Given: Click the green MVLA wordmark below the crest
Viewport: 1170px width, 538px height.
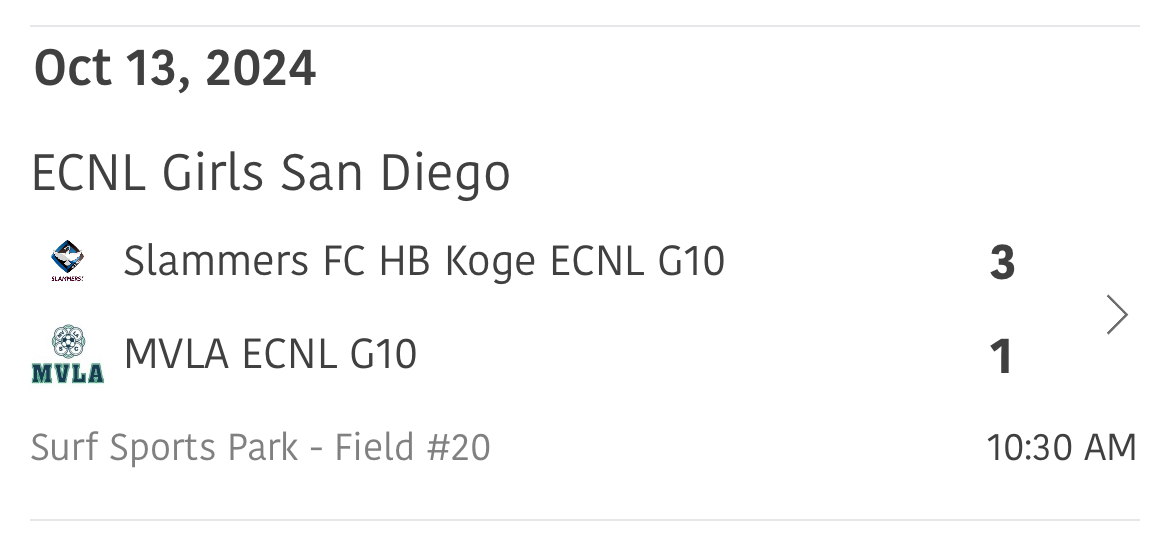Looking at the screenshot, I should pos(68,374).
